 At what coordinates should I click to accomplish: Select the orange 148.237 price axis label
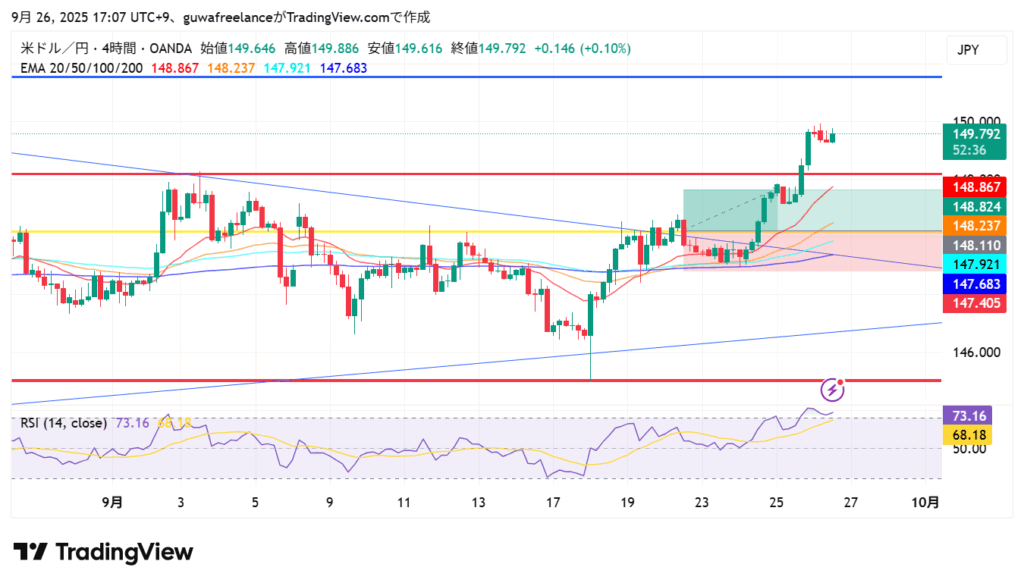click(977, 226)
